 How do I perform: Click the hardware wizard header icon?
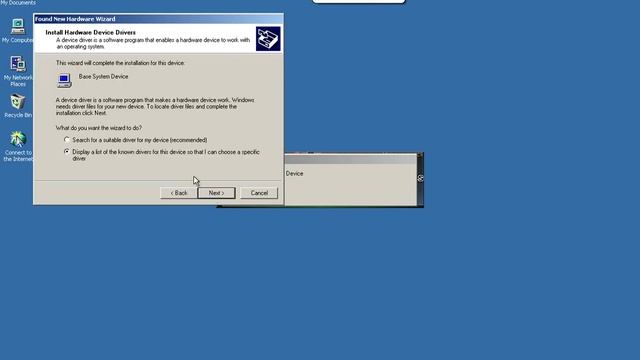(x=268, y=39)
